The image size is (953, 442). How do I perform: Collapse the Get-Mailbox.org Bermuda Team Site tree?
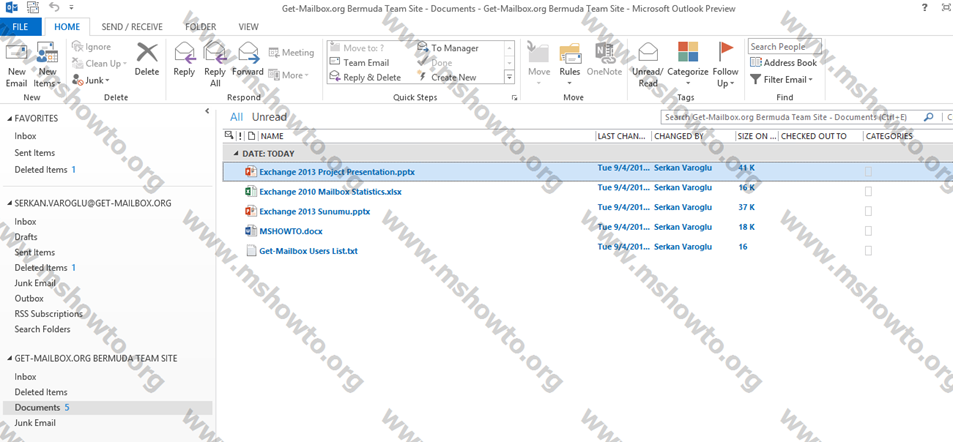click(9, 359)
